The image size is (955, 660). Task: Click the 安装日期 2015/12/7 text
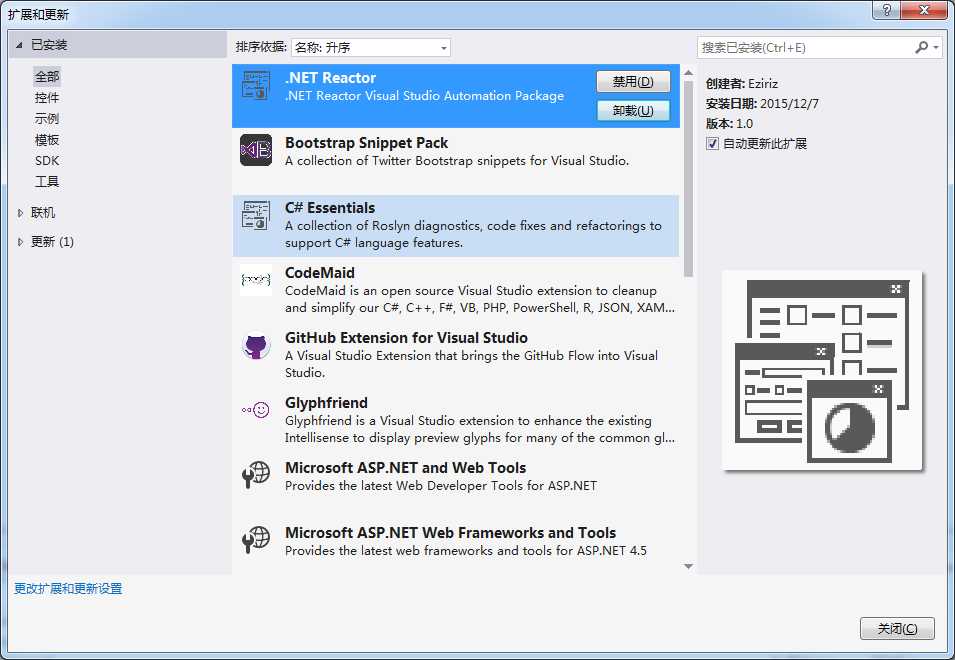pos(762,104)
